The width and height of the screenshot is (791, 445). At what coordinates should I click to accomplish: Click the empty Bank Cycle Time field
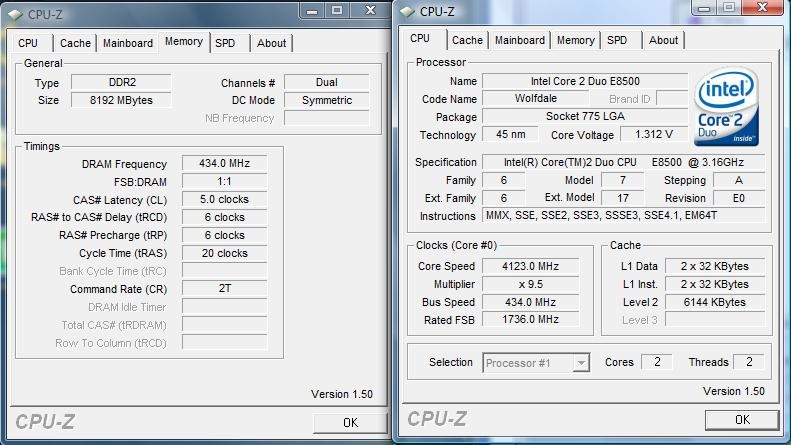(x=224, y=271)
